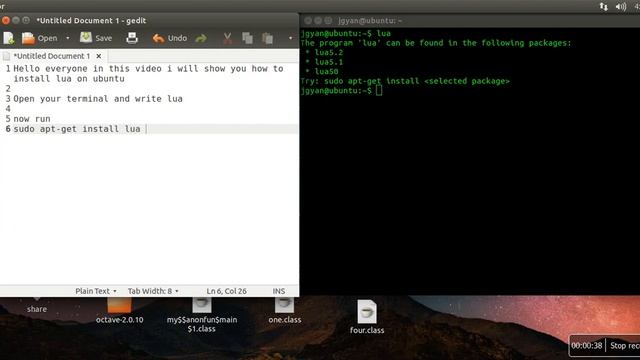Open the network indicator in the top panel
Screen dimensions: 640x360
(x=603, y=6)
